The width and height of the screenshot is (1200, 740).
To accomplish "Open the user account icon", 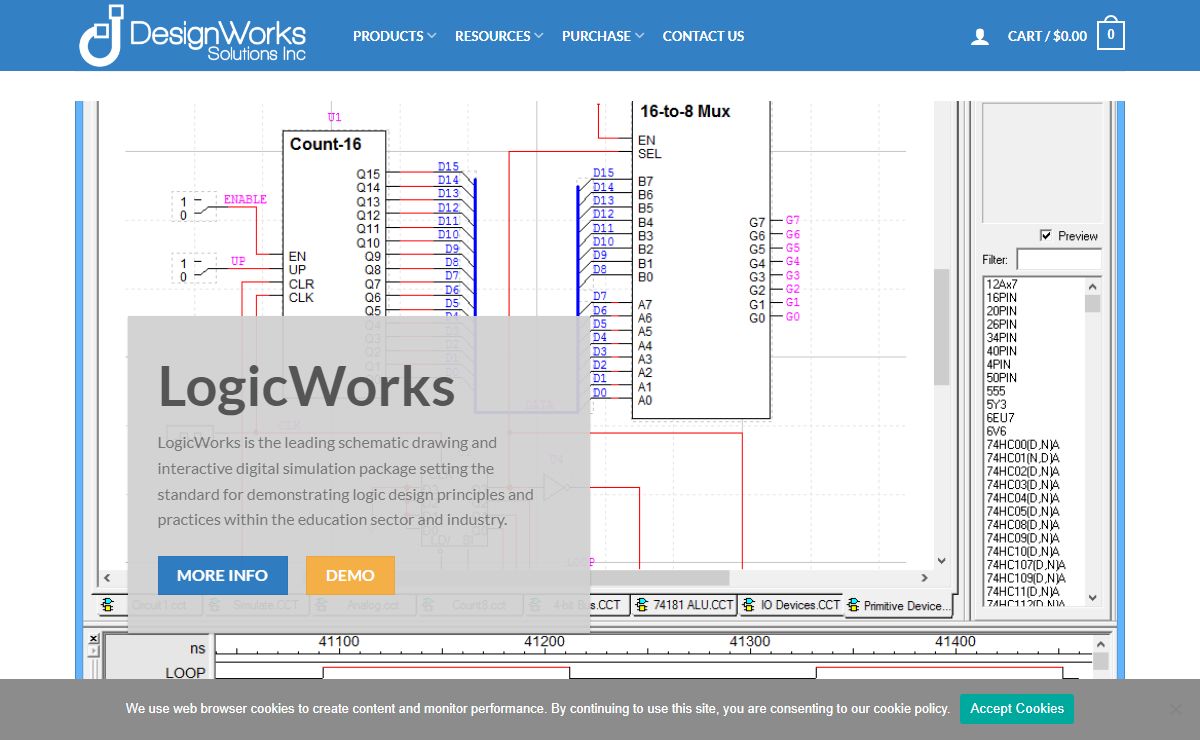I will [980, 36].
